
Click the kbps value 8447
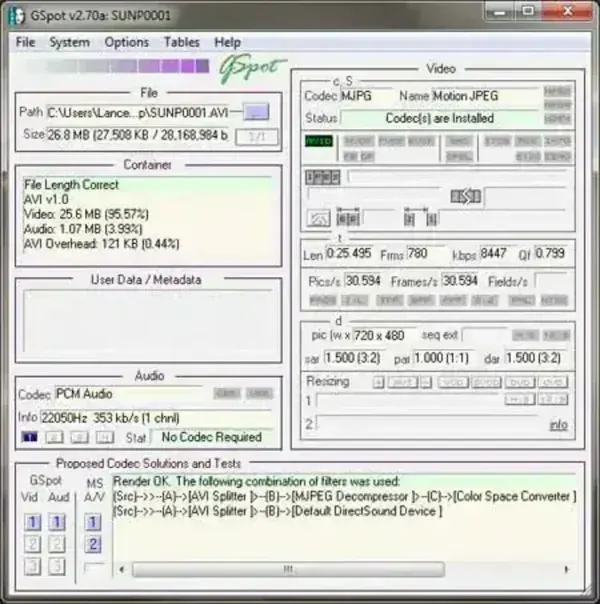pos(494,253)
